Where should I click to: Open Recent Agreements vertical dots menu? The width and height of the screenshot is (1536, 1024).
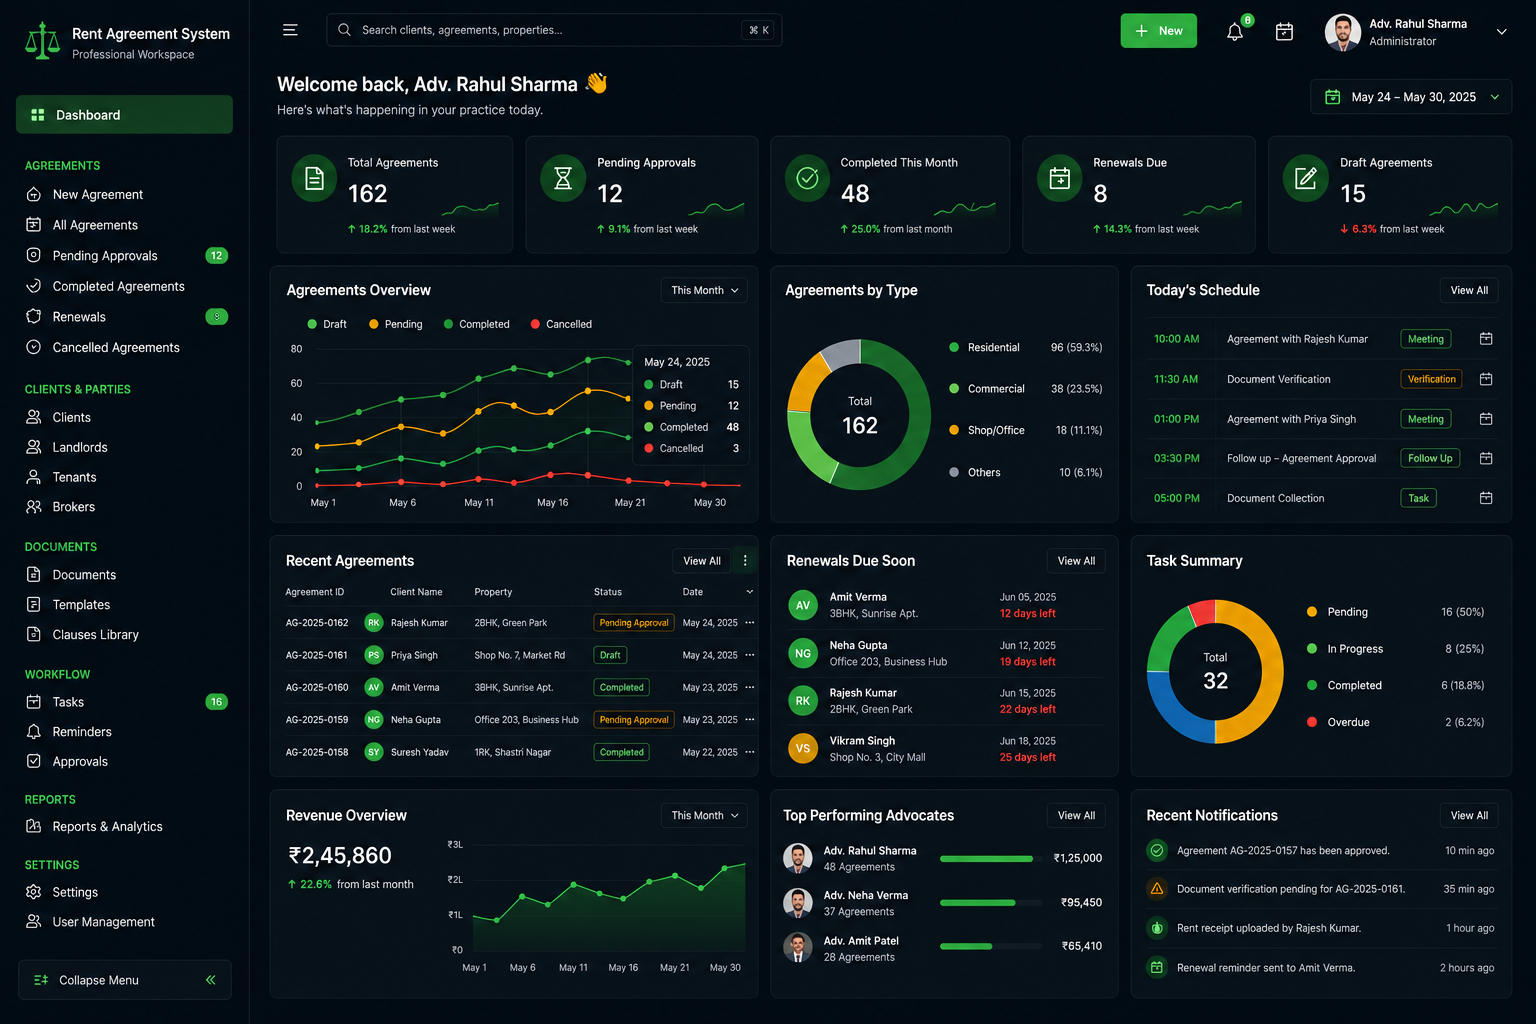tap(745, 561)
